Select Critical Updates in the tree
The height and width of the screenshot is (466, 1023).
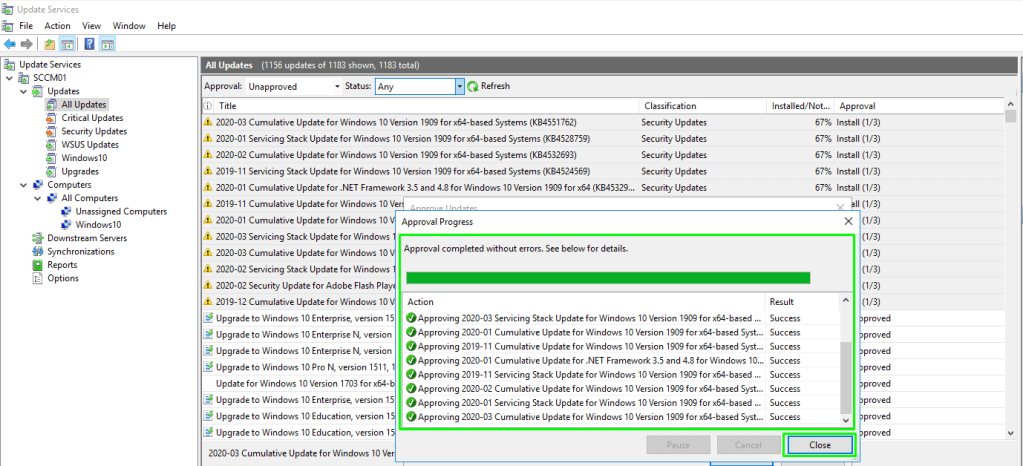click(92, 118)
